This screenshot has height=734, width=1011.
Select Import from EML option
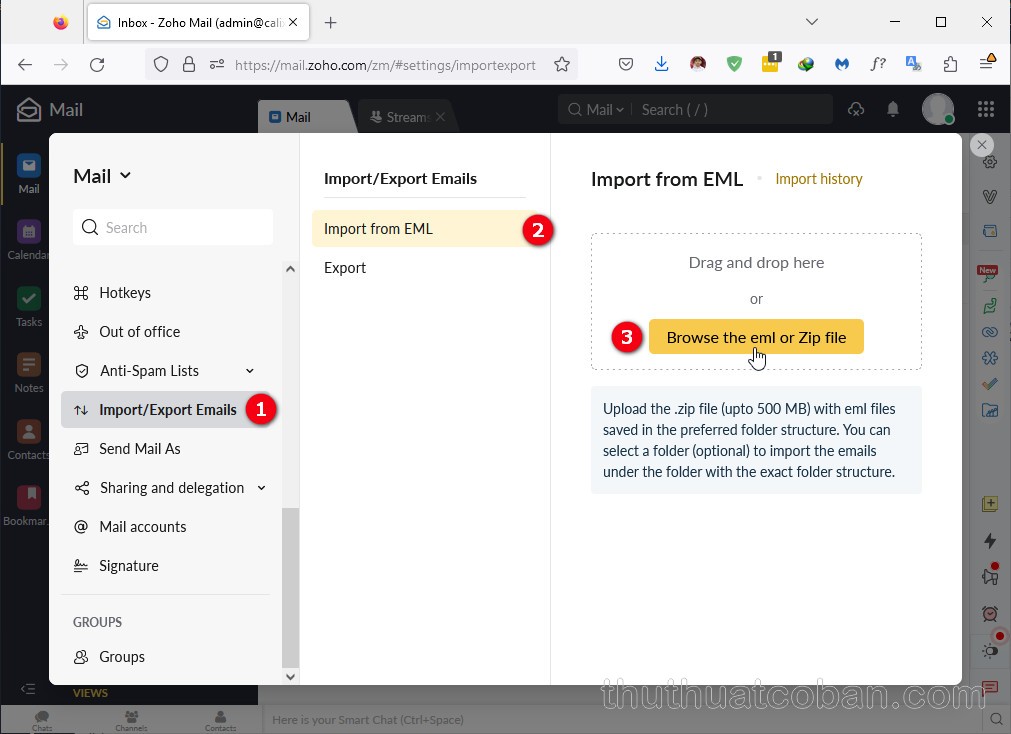[x=379, y=229]
